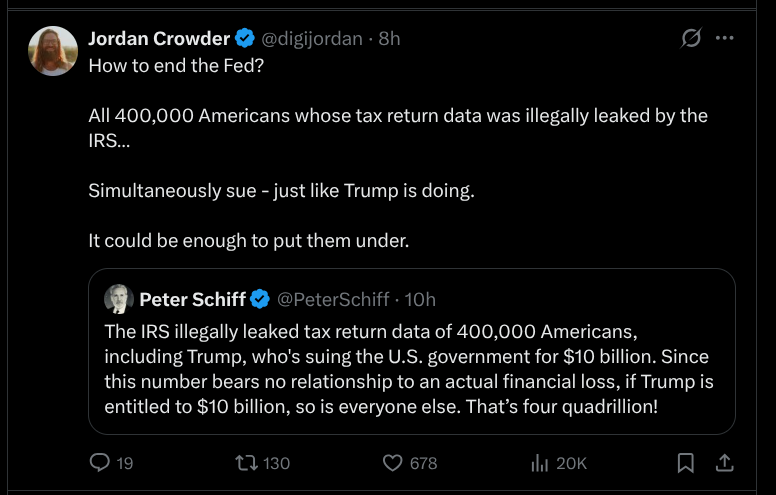This screenshot has height=495, width=776.
Task: Click the Grok circle-slash icon
Action: [690, 39]
